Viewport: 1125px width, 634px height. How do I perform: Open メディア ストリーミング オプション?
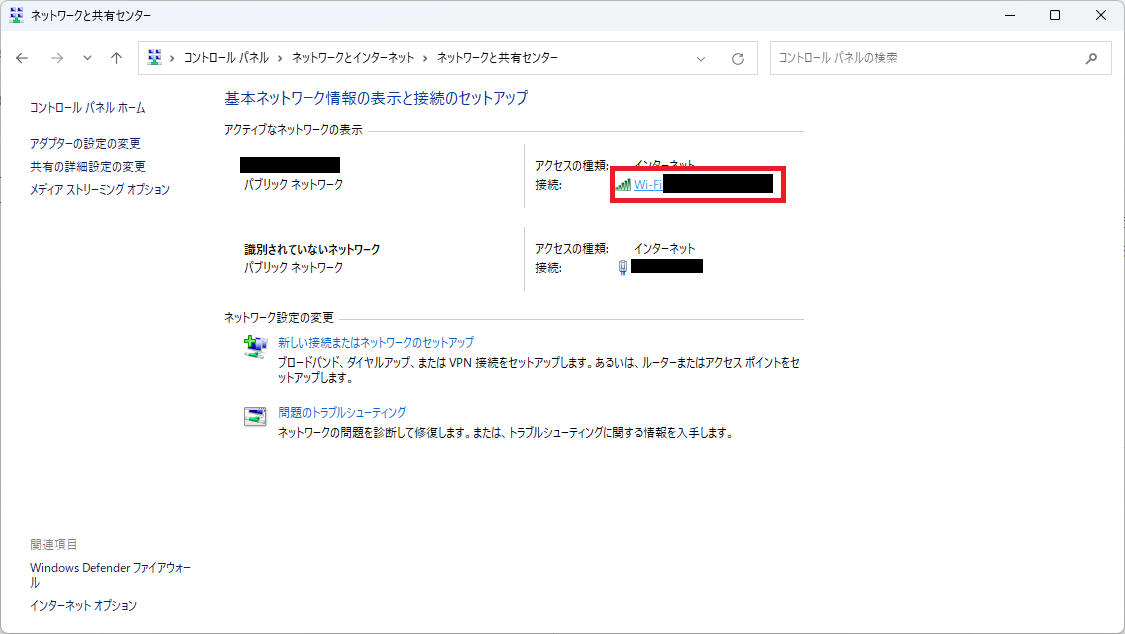click(x=100, y=189)
